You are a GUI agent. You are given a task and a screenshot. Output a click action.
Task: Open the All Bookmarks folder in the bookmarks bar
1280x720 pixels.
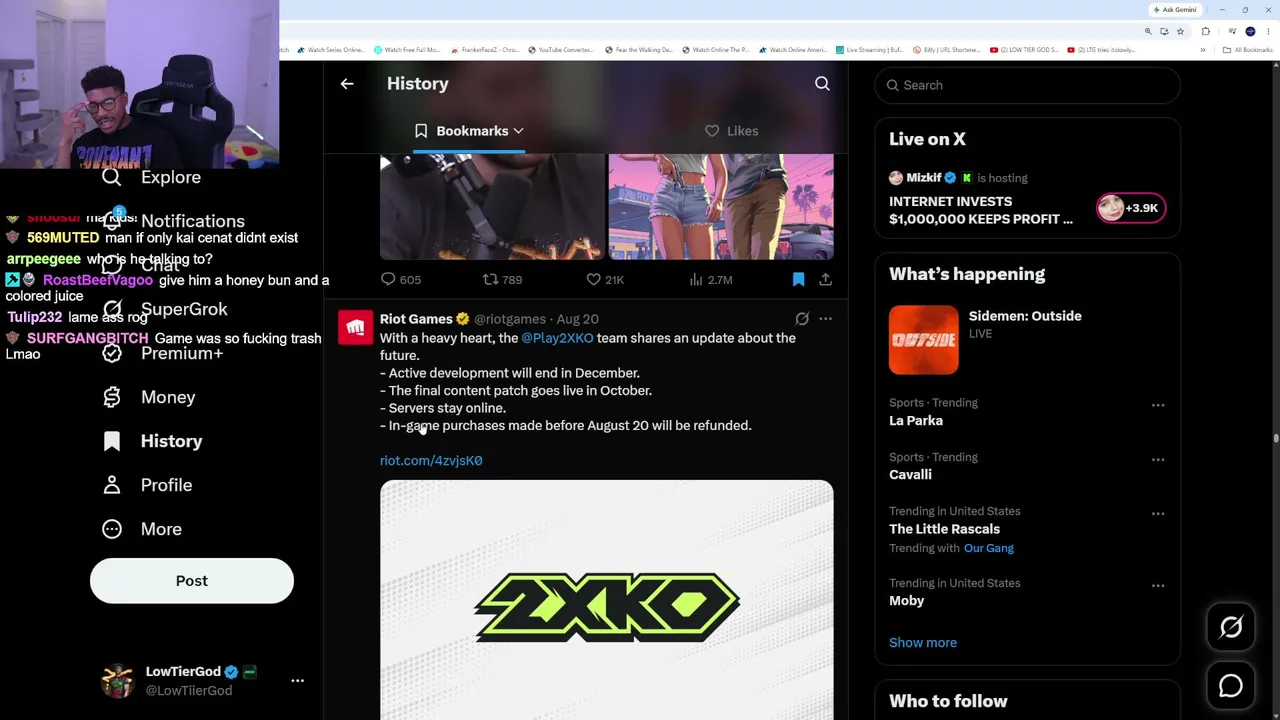click(1246, 50)
